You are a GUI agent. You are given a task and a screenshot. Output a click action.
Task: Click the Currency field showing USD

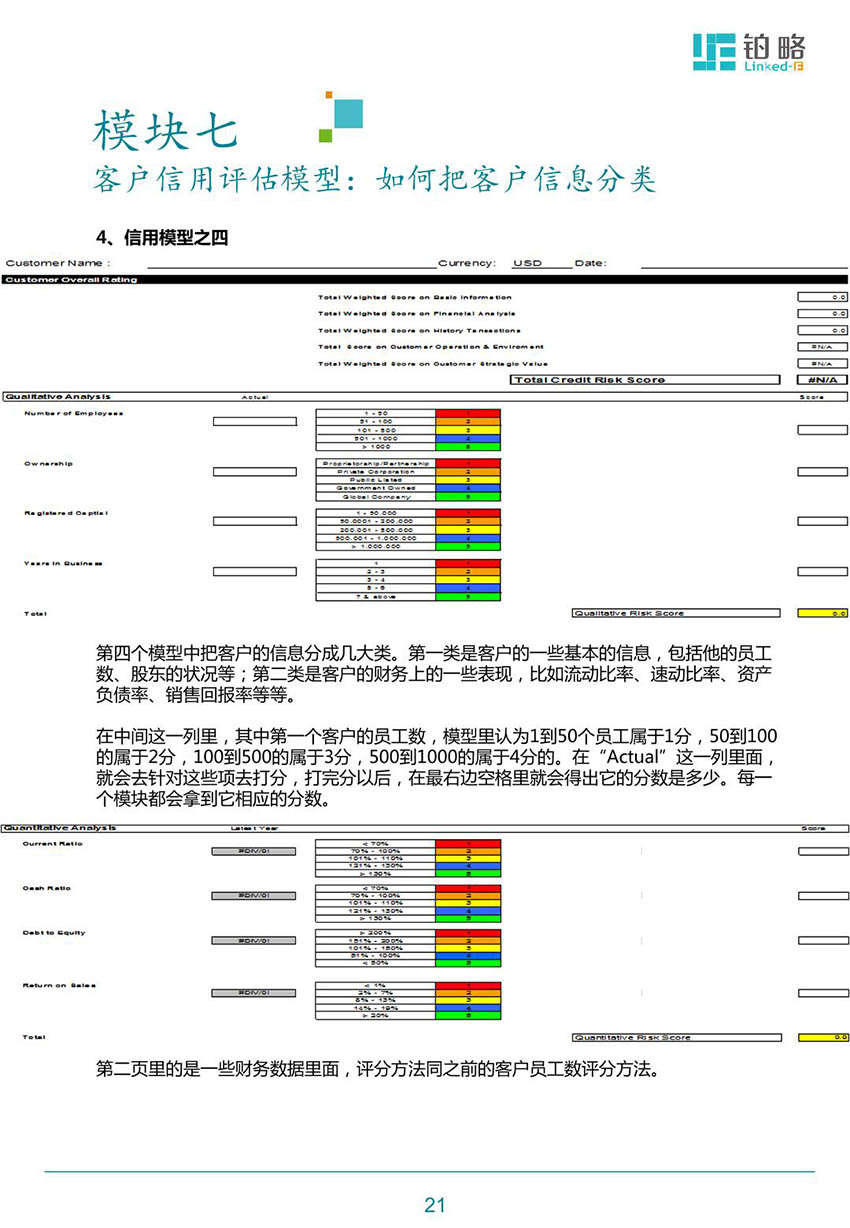click(x=541, y=264)
